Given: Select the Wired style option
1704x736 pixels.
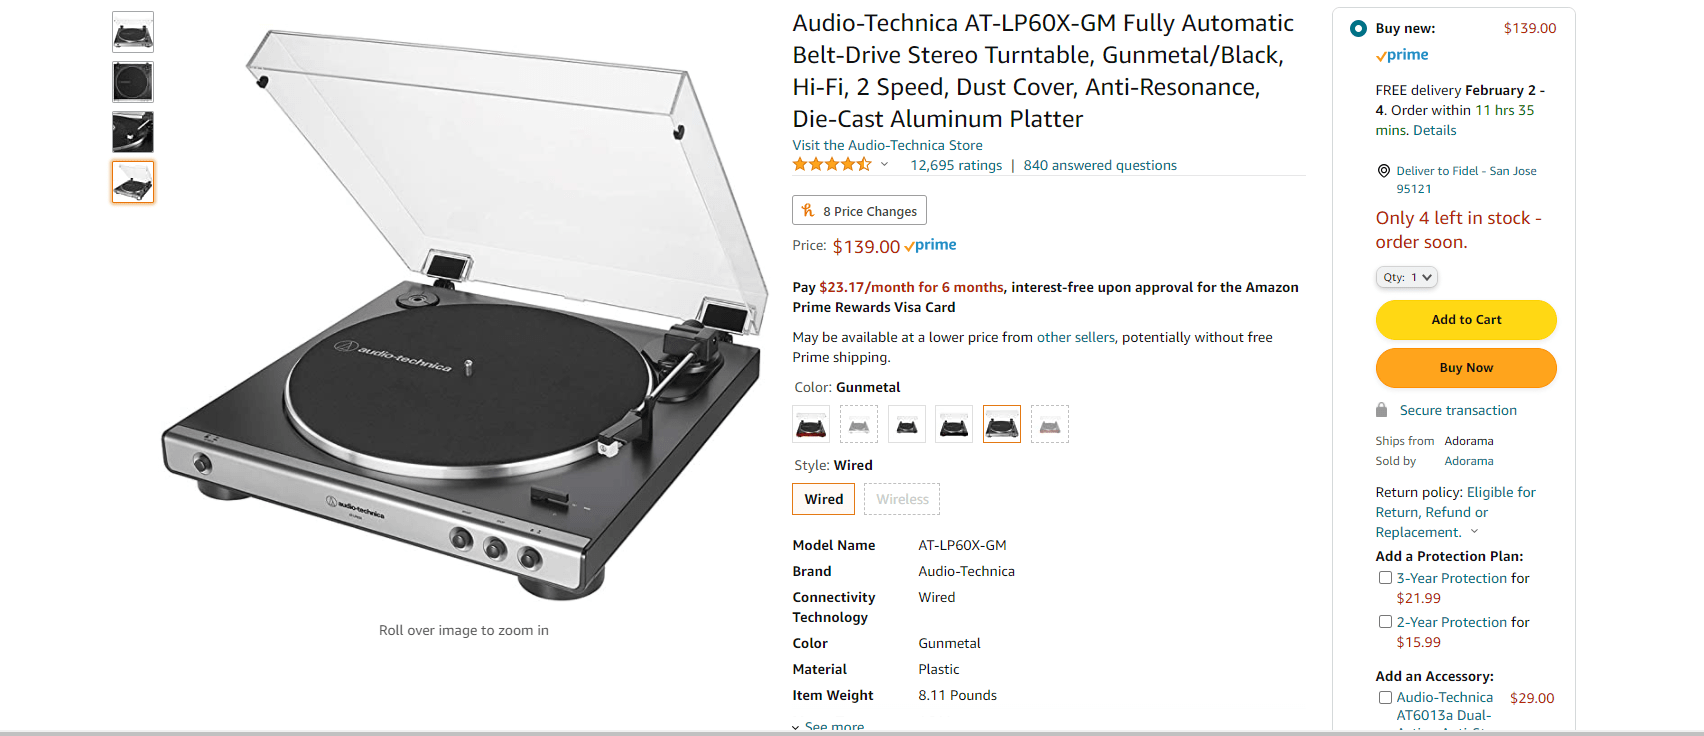Looking at the screenshot, I should (x=823, y=499).
